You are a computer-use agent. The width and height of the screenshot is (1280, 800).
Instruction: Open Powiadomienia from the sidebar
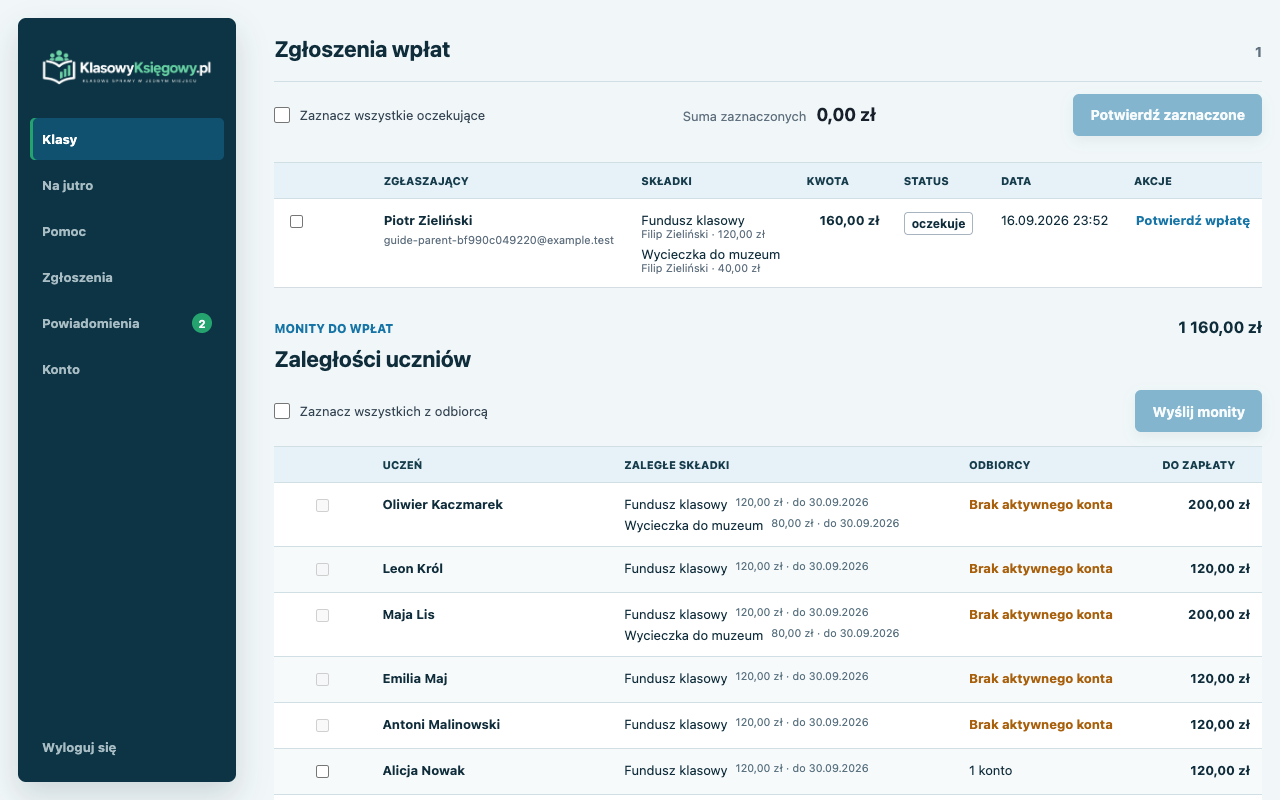(127, 323)
